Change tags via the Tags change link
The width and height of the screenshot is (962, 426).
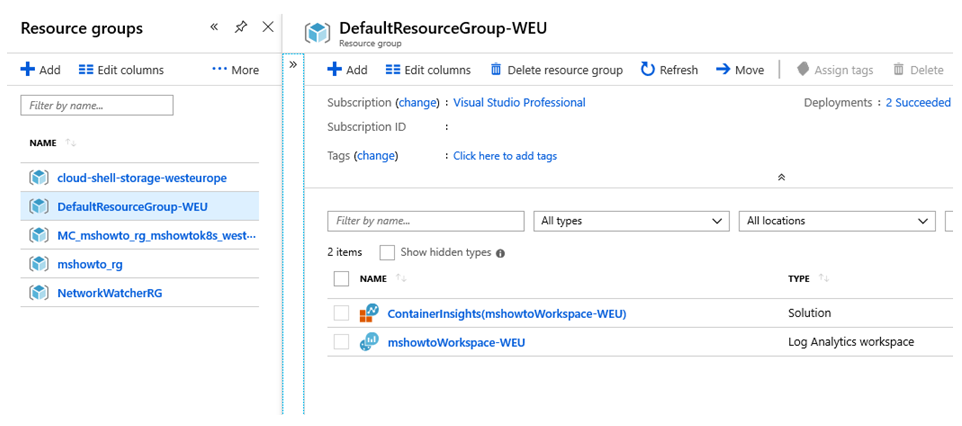pos(377,156)
